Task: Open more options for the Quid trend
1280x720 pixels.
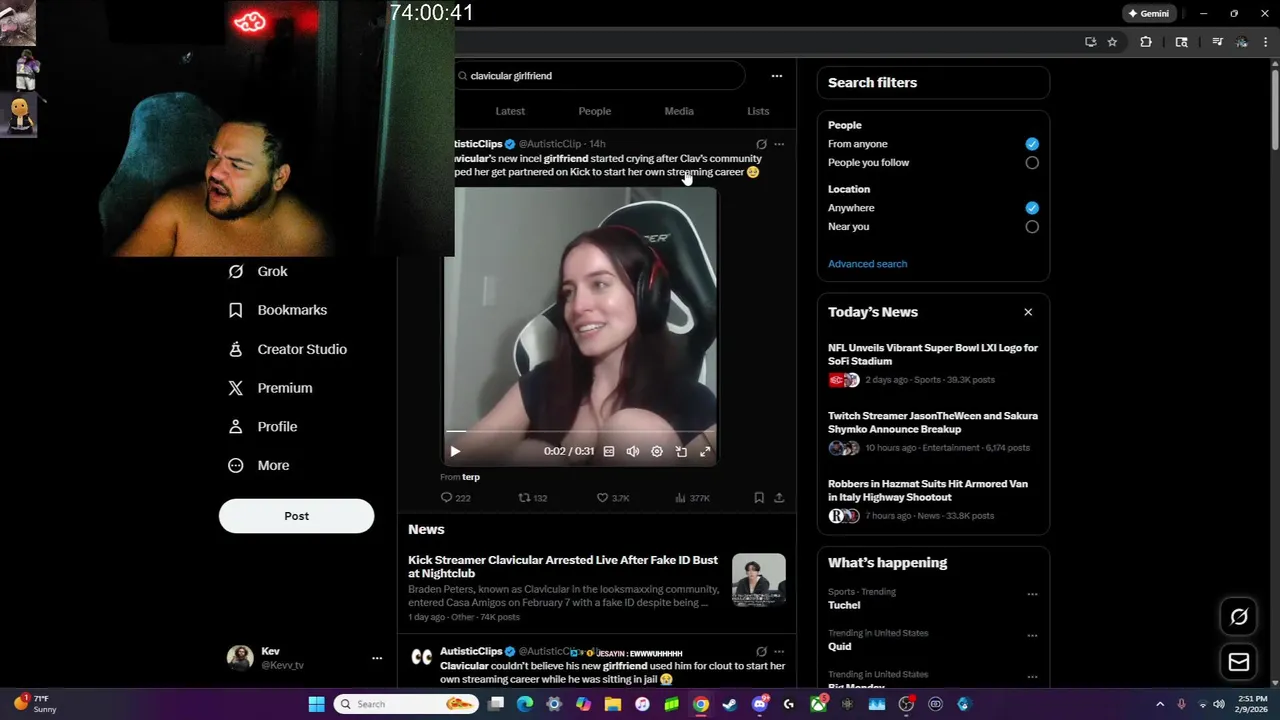Action: click(x=1032, y=636)
